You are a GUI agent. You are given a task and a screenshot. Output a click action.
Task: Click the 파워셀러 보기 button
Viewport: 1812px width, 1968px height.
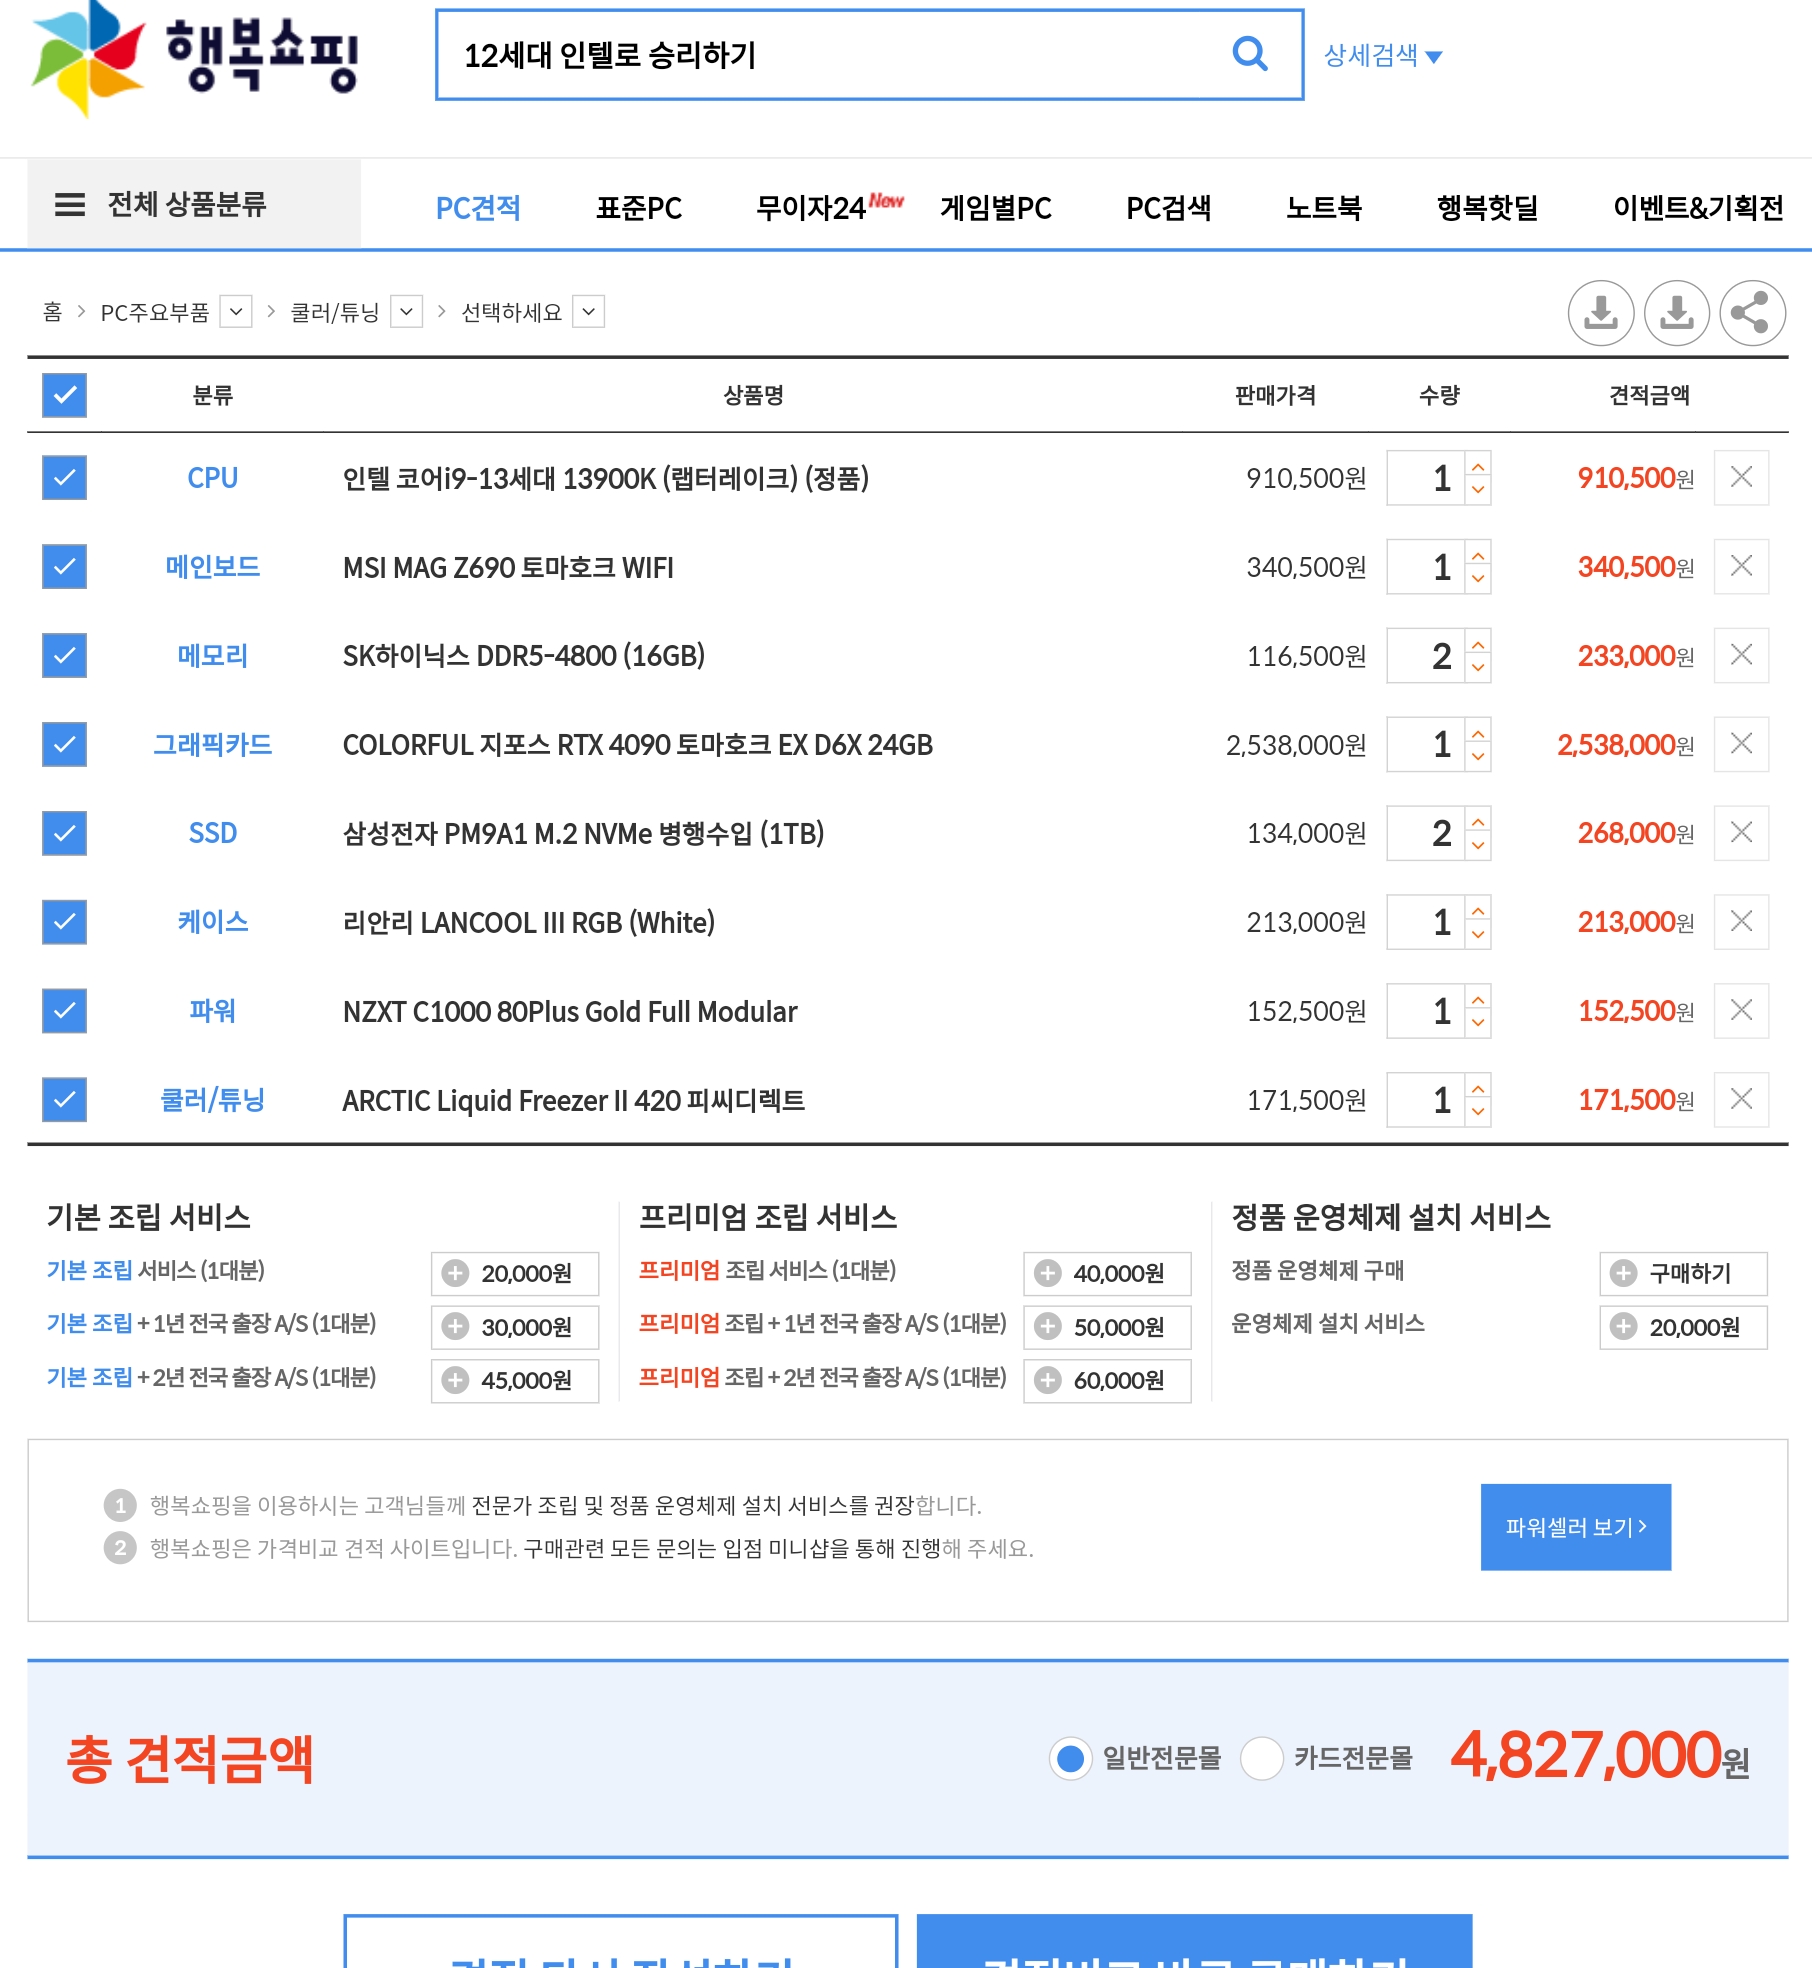tap(1576, 1527)
